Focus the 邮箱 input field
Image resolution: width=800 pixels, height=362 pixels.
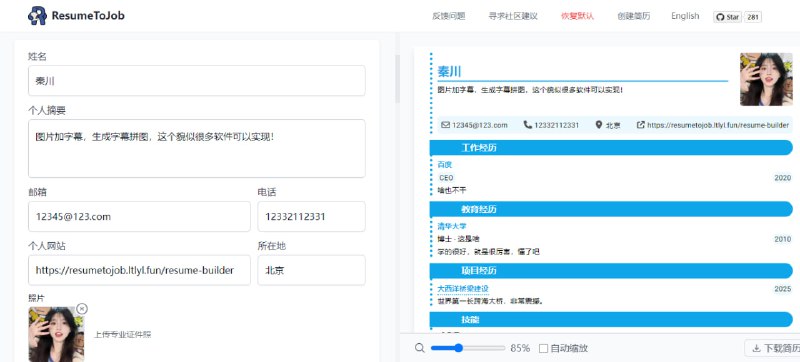click(x=139, y=216)
